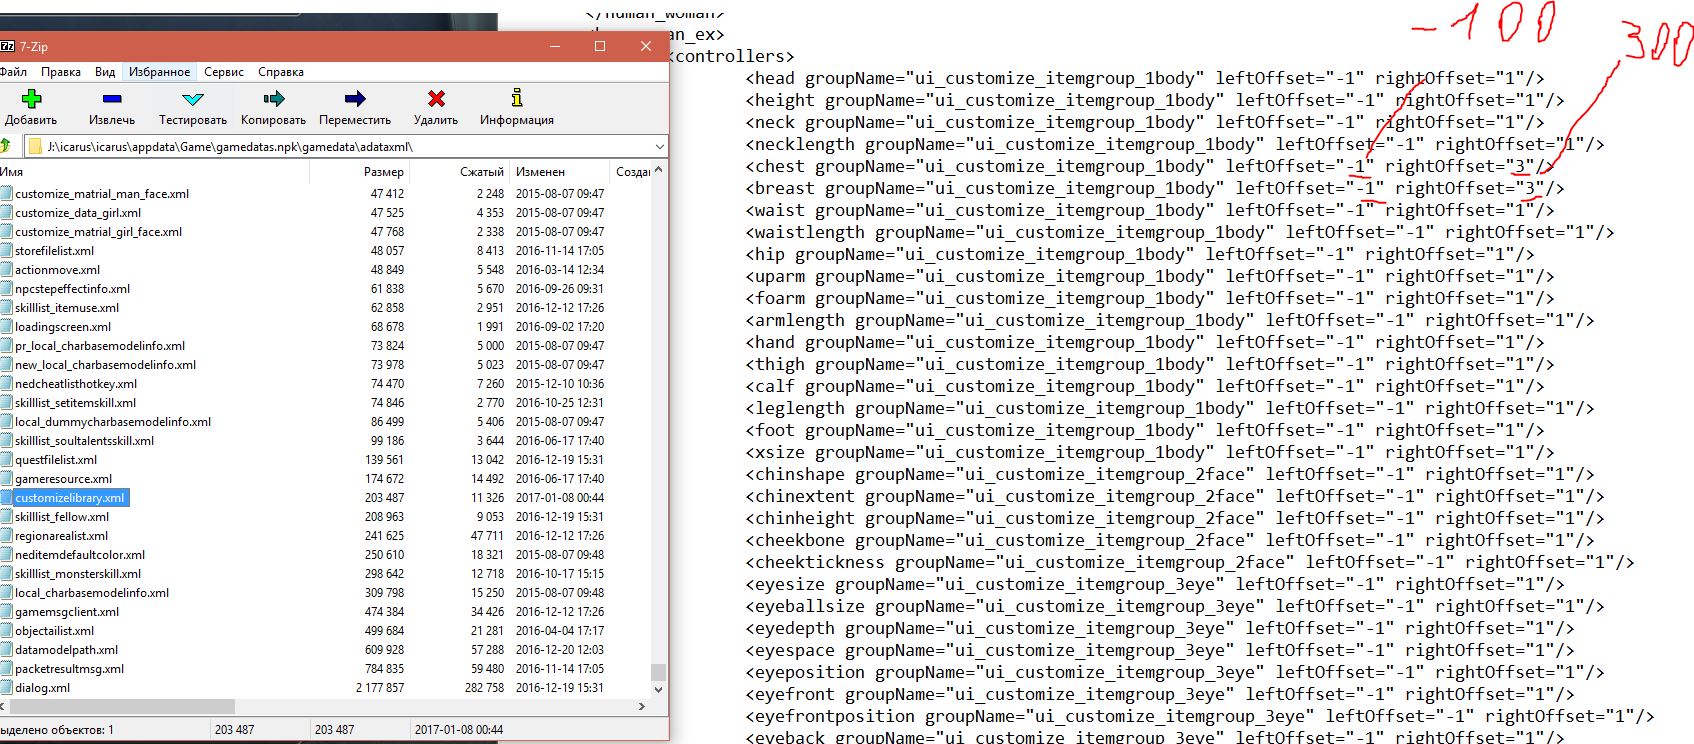Viewport: 1694px width, 744px height.
Task: Click the Copy (Копировать) arrow icon
Action: click(273, 99)
